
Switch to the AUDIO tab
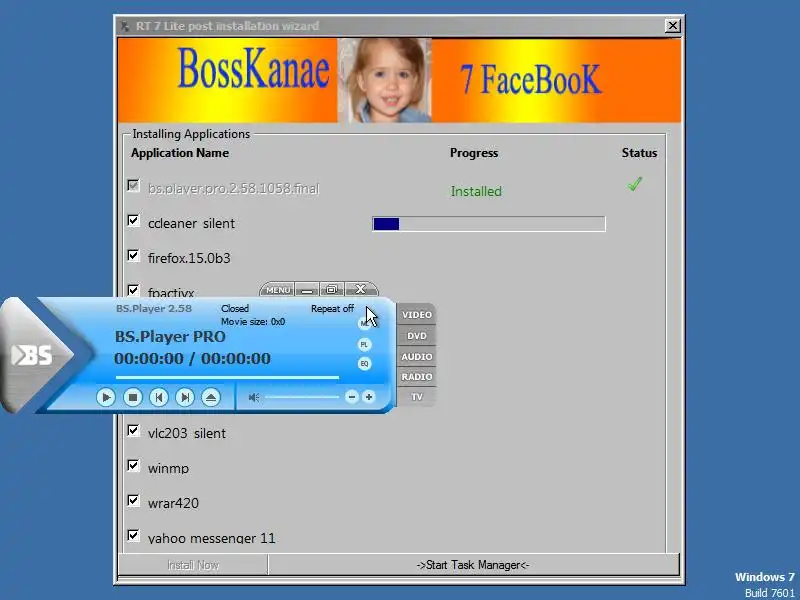point(416,357)
